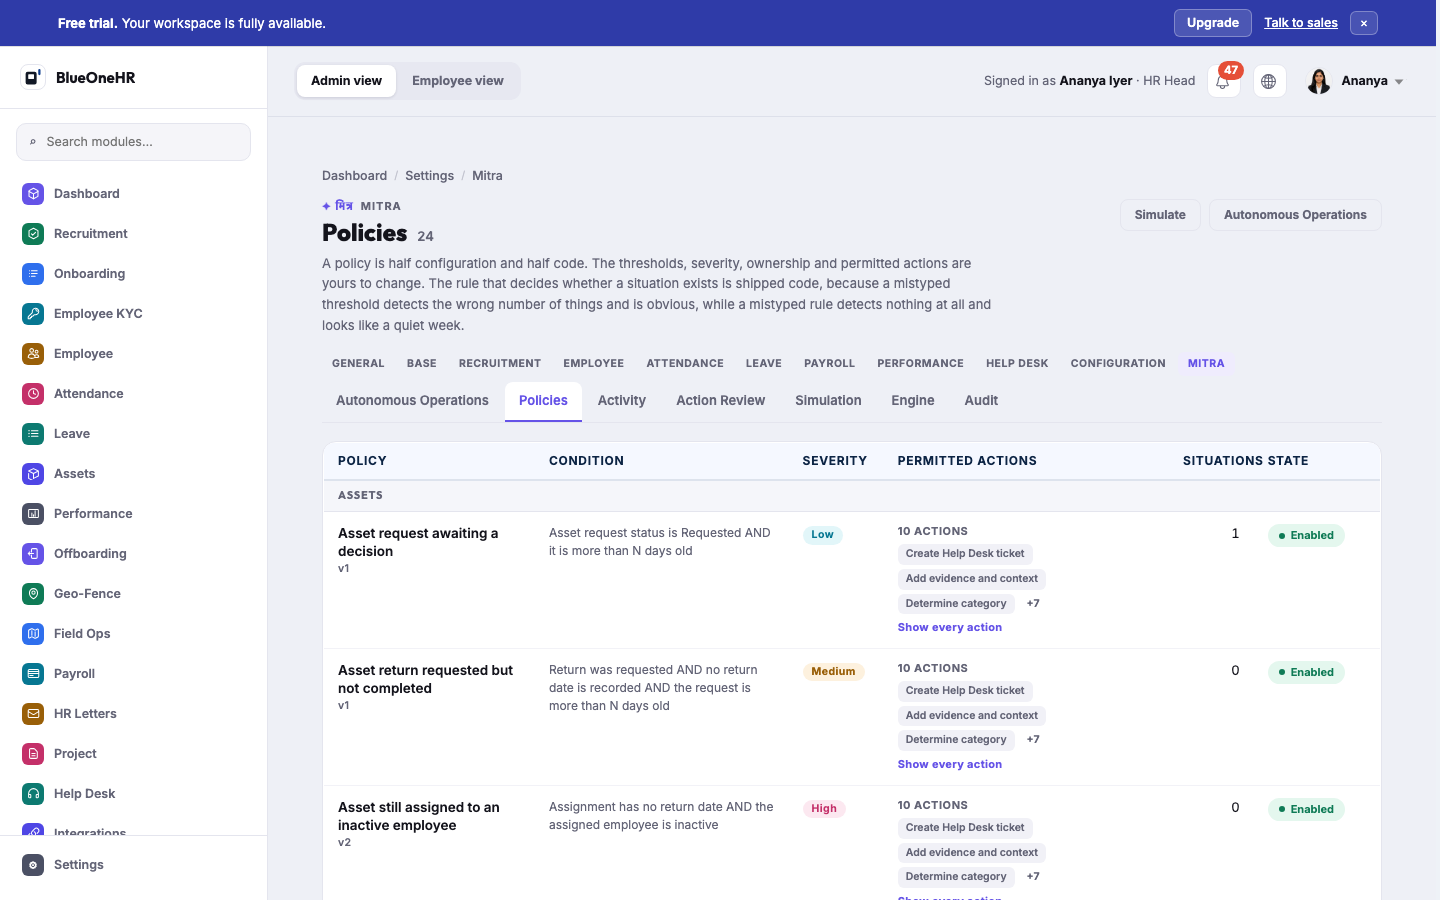Image resolution: width=1440 pixels, height=900 pixels.
Task: Open the Leave list icon
Action: click(33, 434)
